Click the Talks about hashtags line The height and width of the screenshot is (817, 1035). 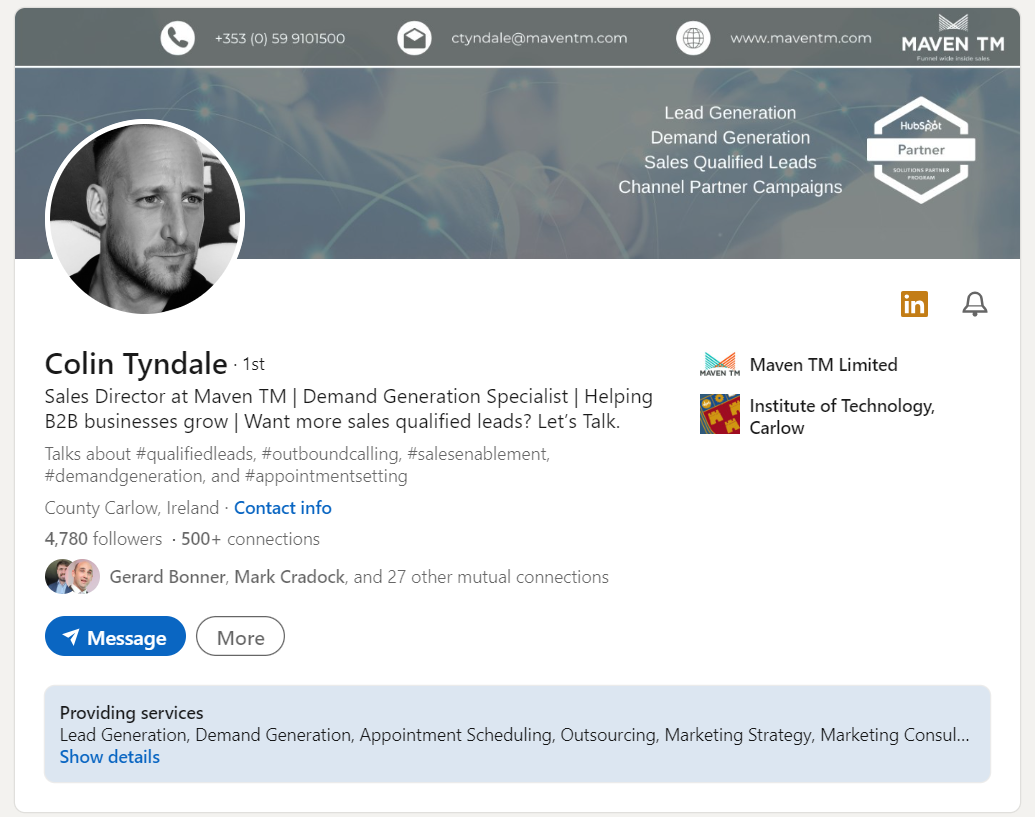297,465
